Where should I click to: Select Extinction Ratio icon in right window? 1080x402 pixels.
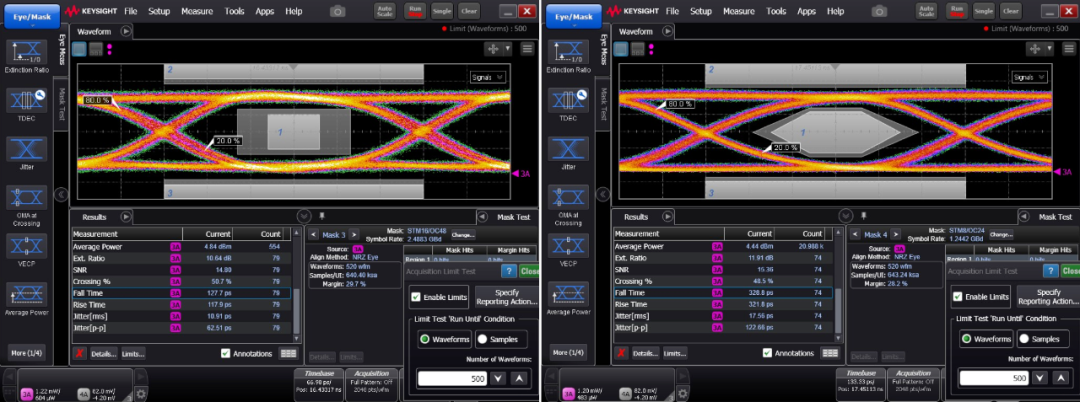[x=568, y=52]
